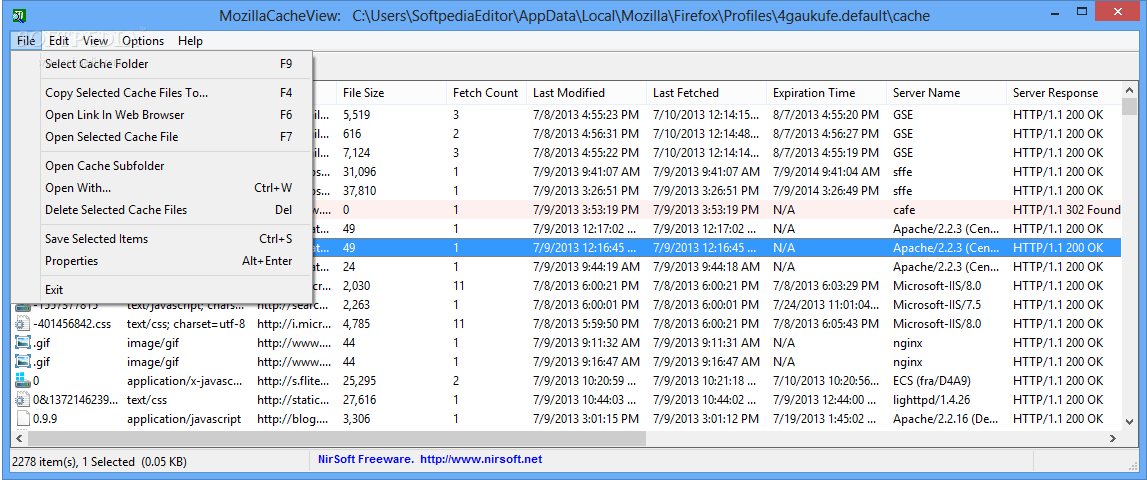Viewport: 1147px width, 480px height.
Task: Sort by the Fetch Count column header
Action: (486, 93)
